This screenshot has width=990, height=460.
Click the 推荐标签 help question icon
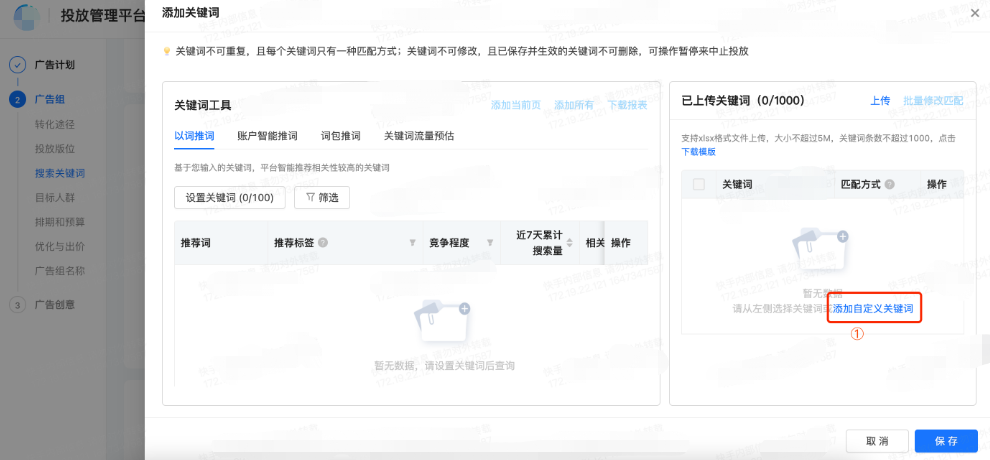pos(323,243)
